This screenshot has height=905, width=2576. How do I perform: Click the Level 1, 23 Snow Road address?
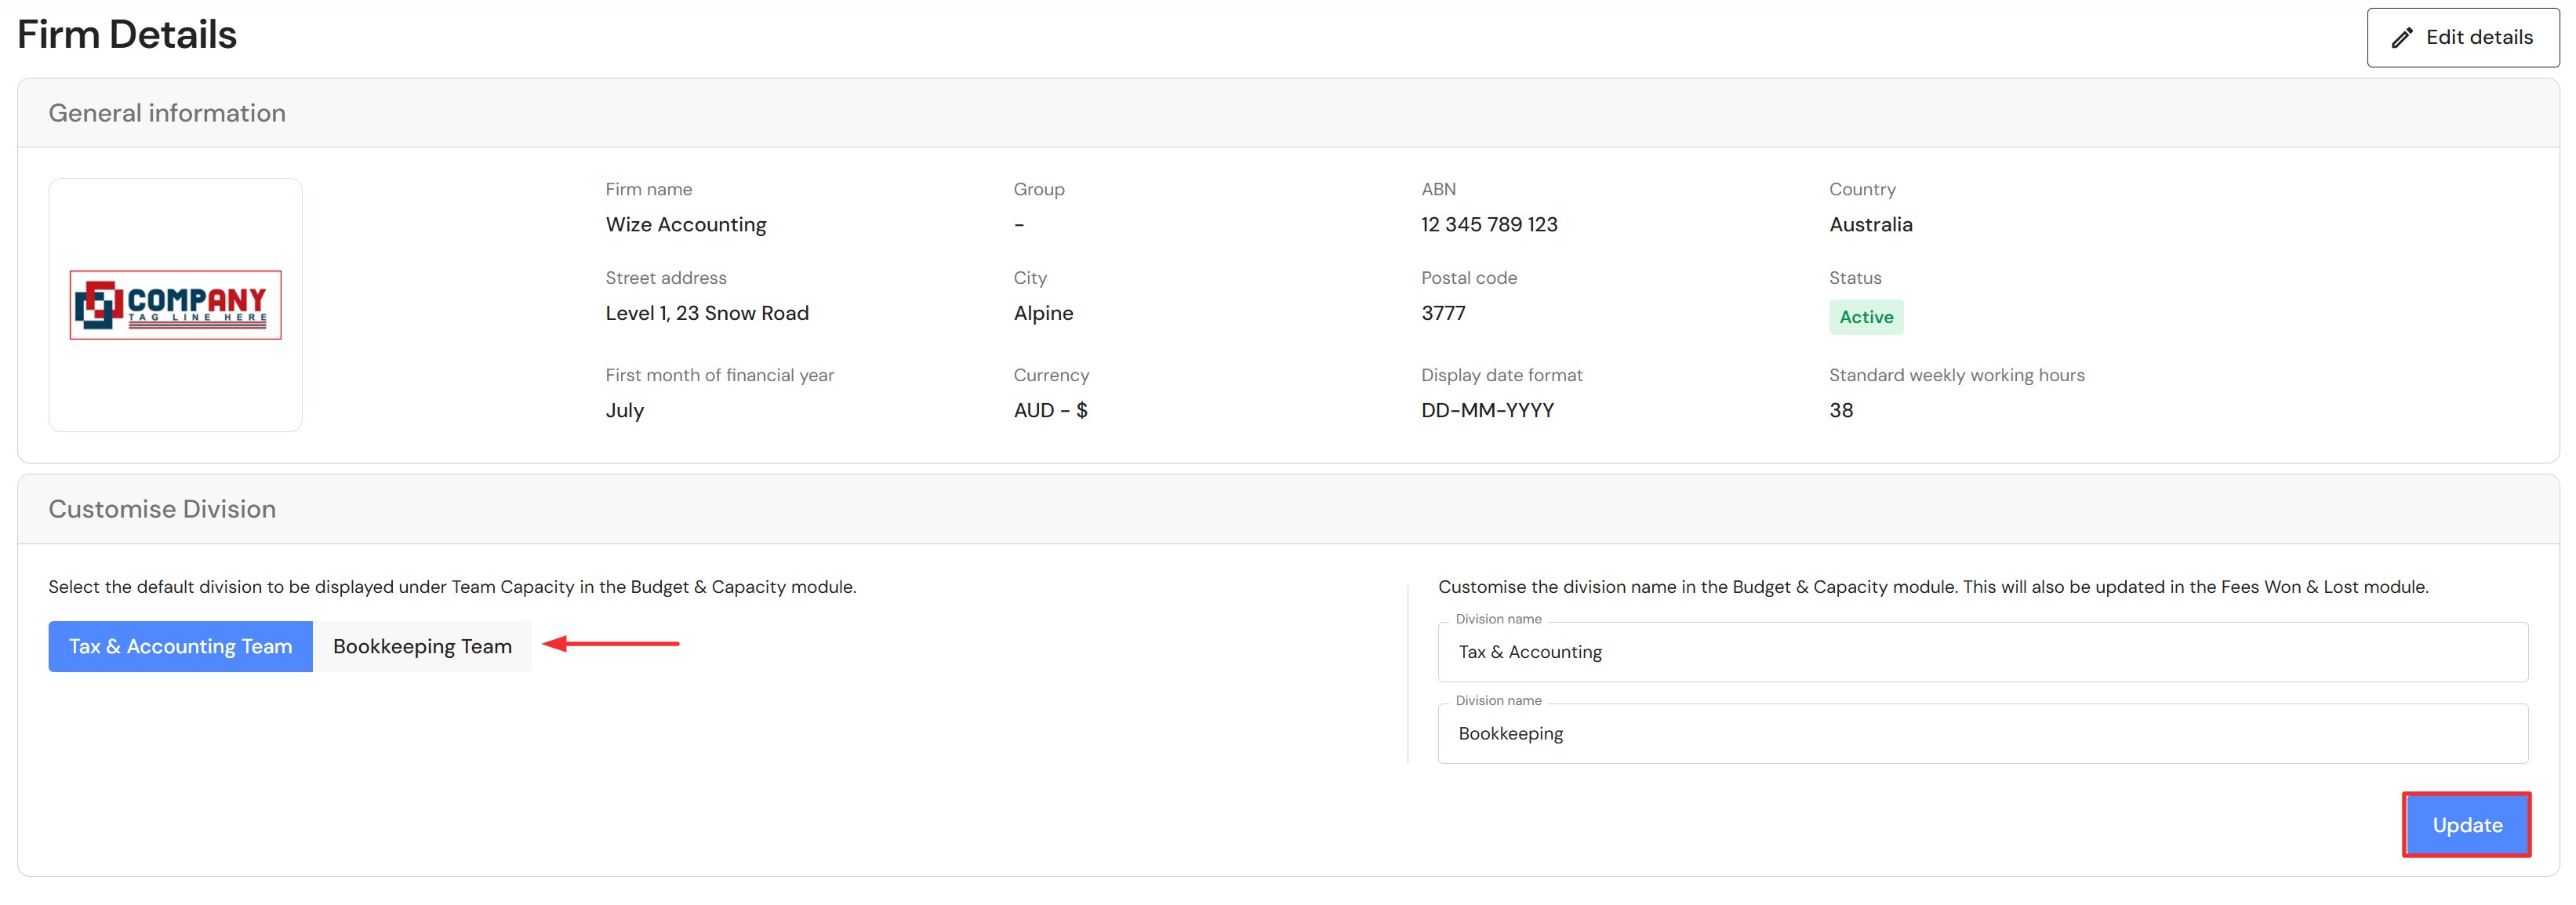[706, 314]
